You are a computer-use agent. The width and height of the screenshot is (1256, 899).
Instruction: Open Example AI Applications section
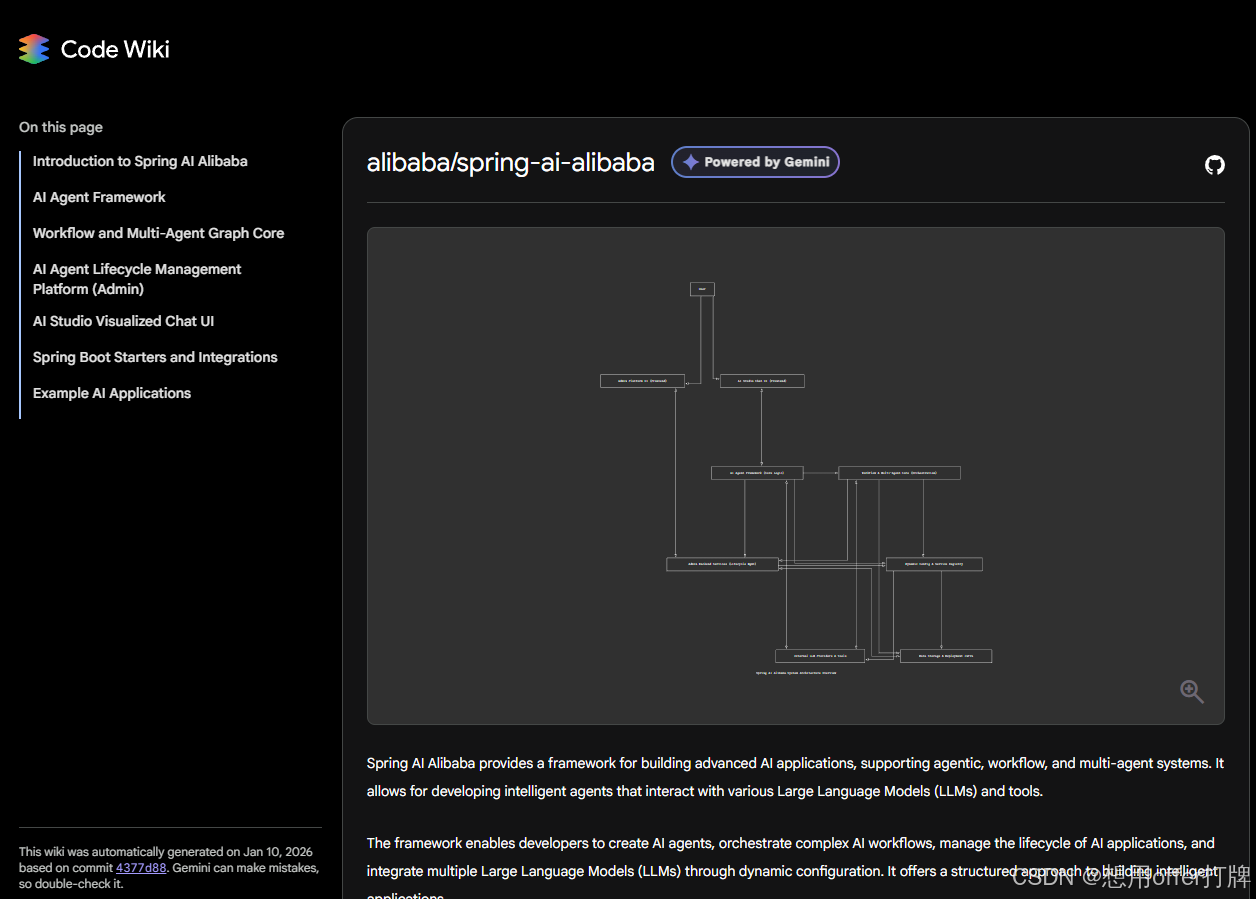click(x=112, y=393)
